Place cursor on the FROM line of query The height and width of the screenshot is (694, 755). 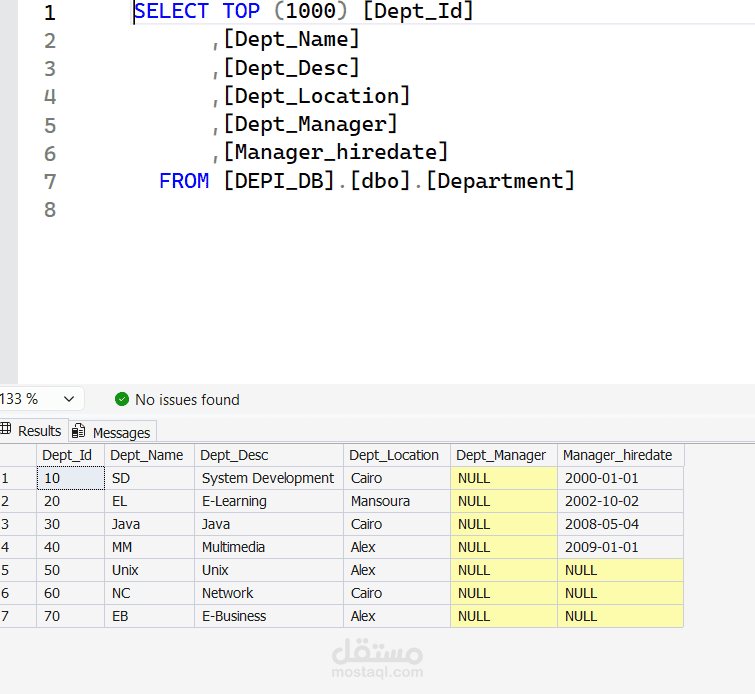click(x=400, y=181)
